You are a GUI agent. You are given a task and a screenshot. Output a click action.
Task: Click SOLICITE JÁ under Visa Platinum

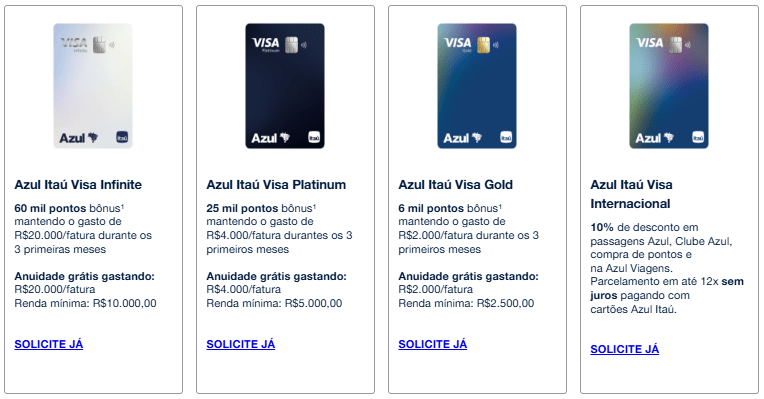[241, 344]
